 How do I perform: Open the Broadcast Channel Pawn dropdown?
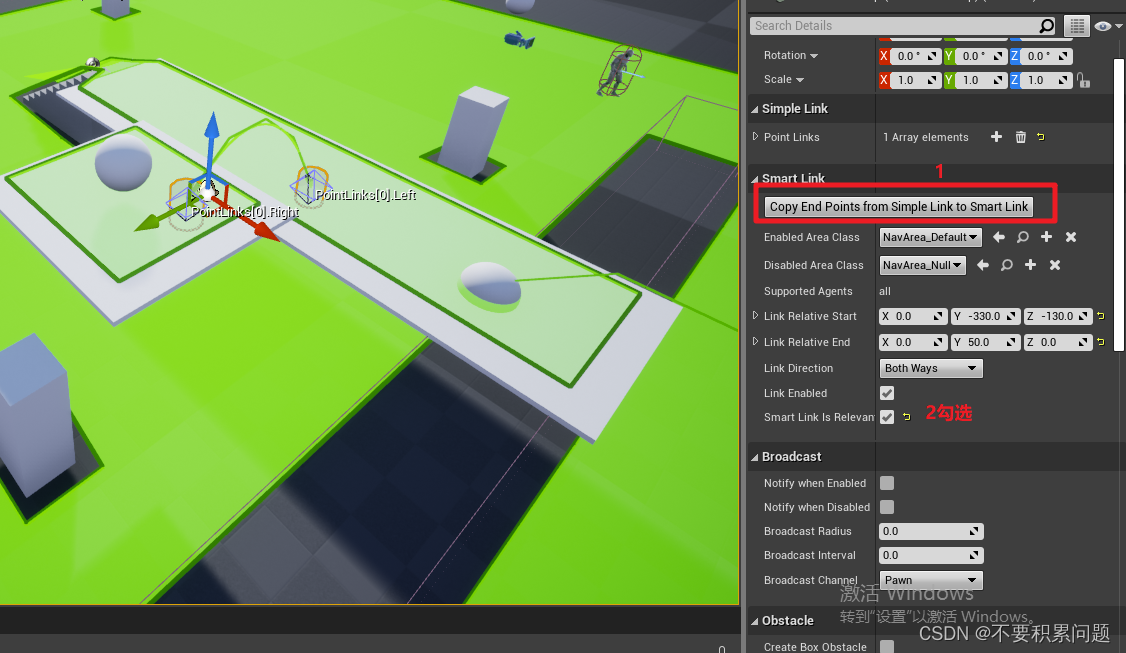[930, 580]
